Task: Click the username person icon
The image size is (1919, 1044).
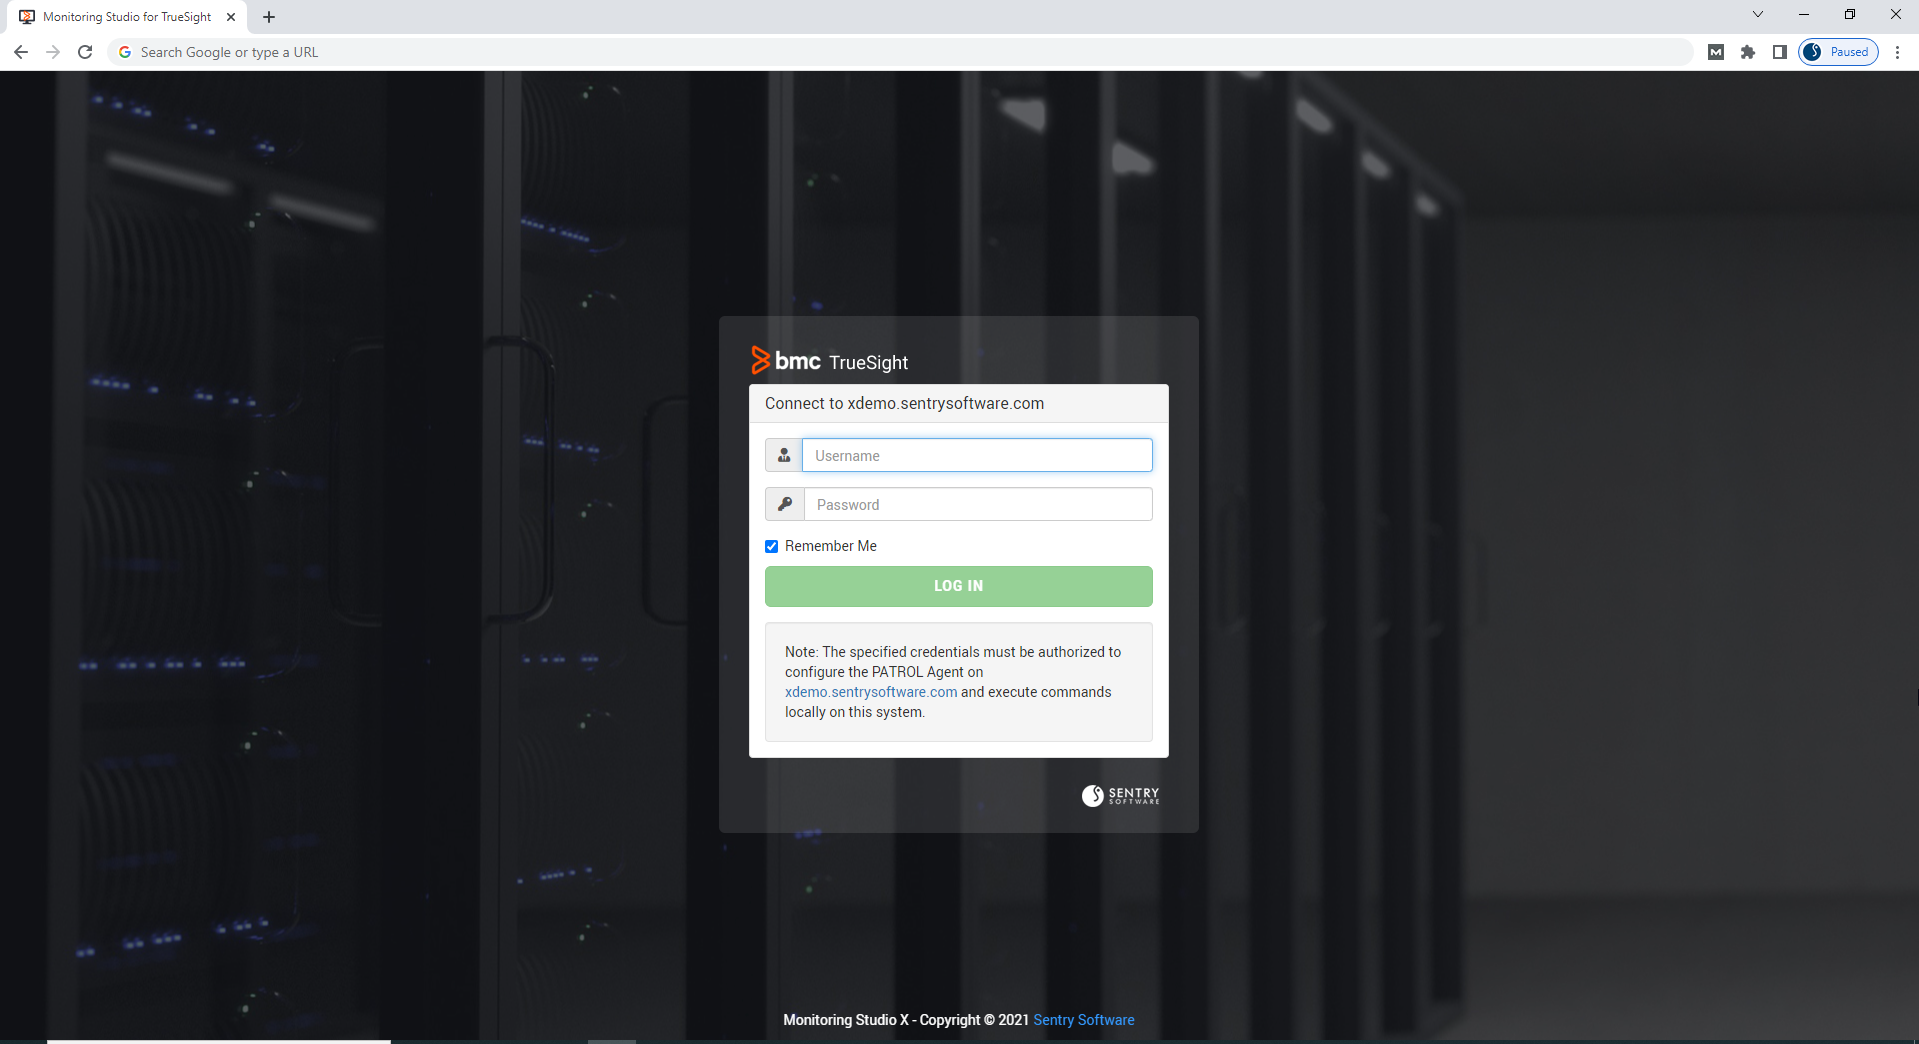Action: [783, 455]
